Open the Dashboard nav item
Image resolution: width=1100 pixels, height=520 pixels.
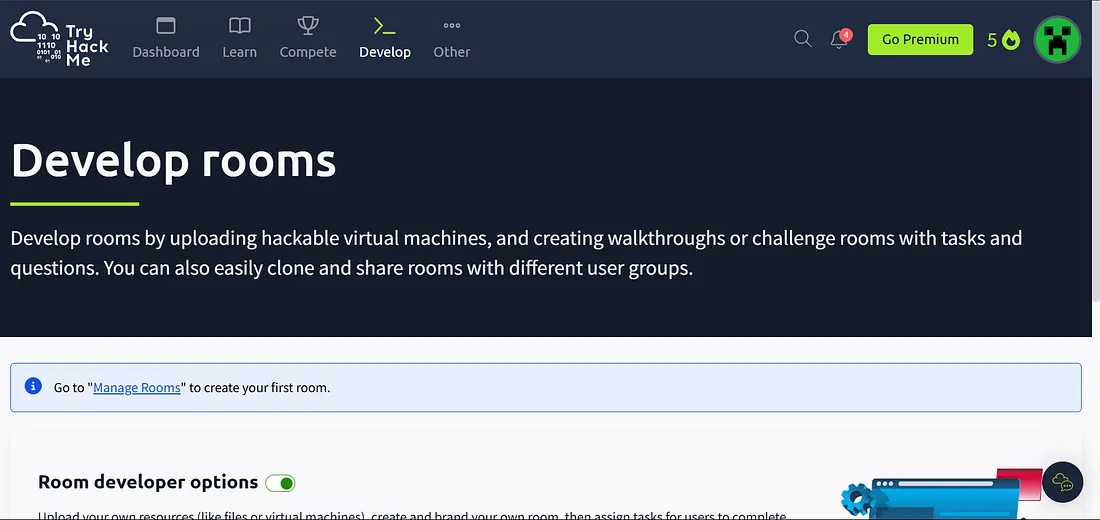[x=166, y=39]
